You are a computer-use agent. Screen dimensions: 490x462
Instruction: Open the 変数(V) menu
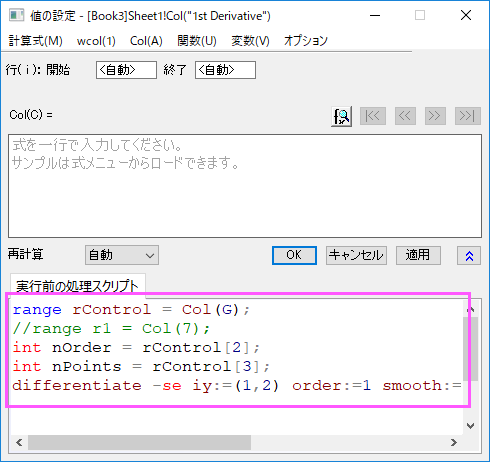tap(250, 41)
